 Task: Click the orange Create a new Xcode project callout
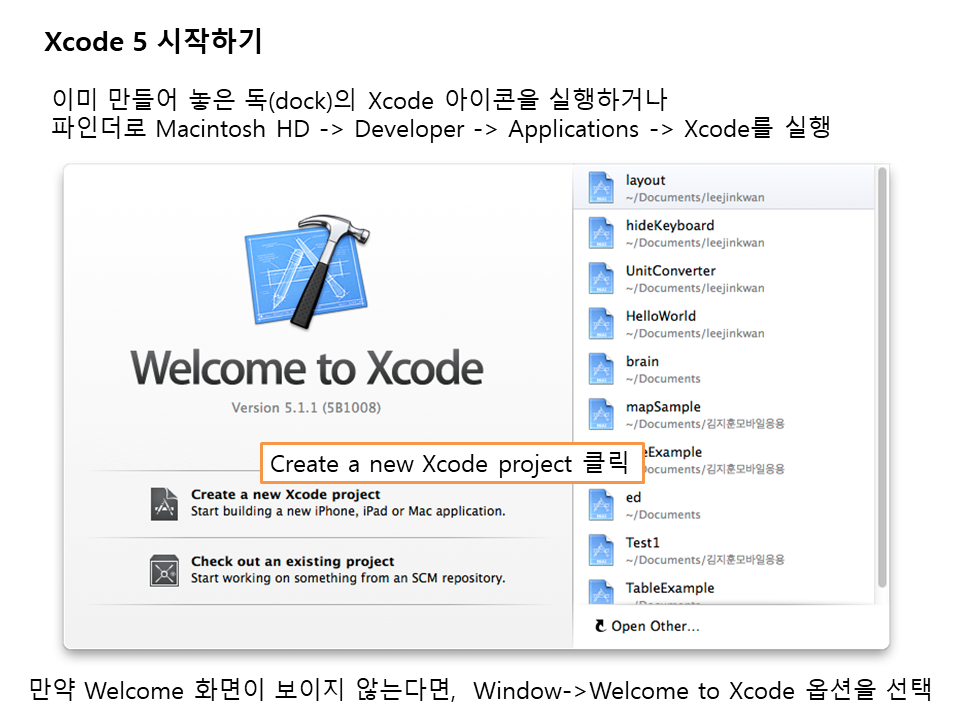[451, 464]
